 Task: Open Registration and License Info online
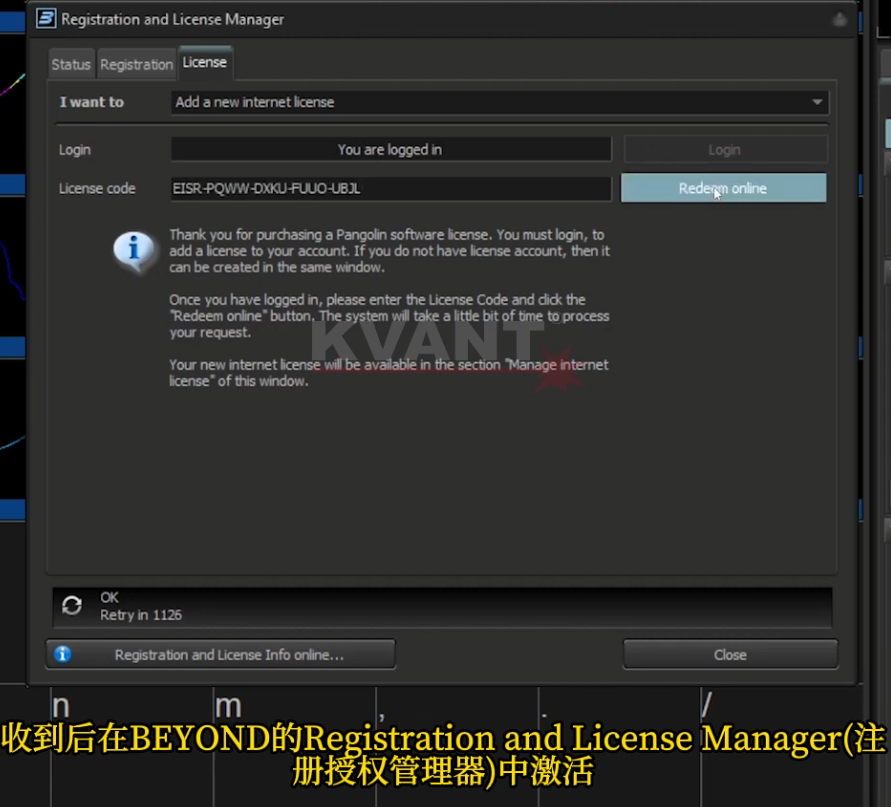pyautogui.click(x=220, y=655)
